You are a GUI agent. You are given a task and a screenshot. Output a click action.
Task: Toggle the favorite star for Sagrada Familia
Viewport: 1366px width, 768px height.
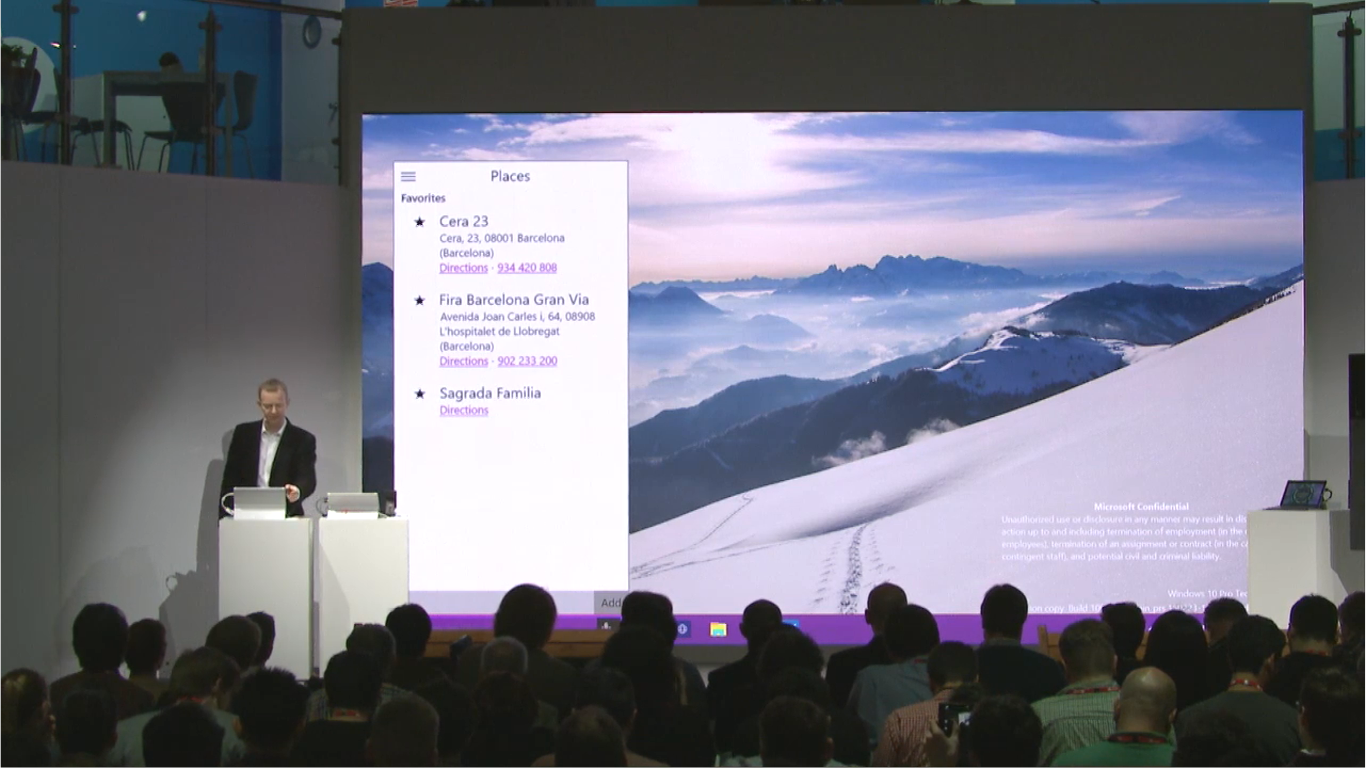click(419, 394)
